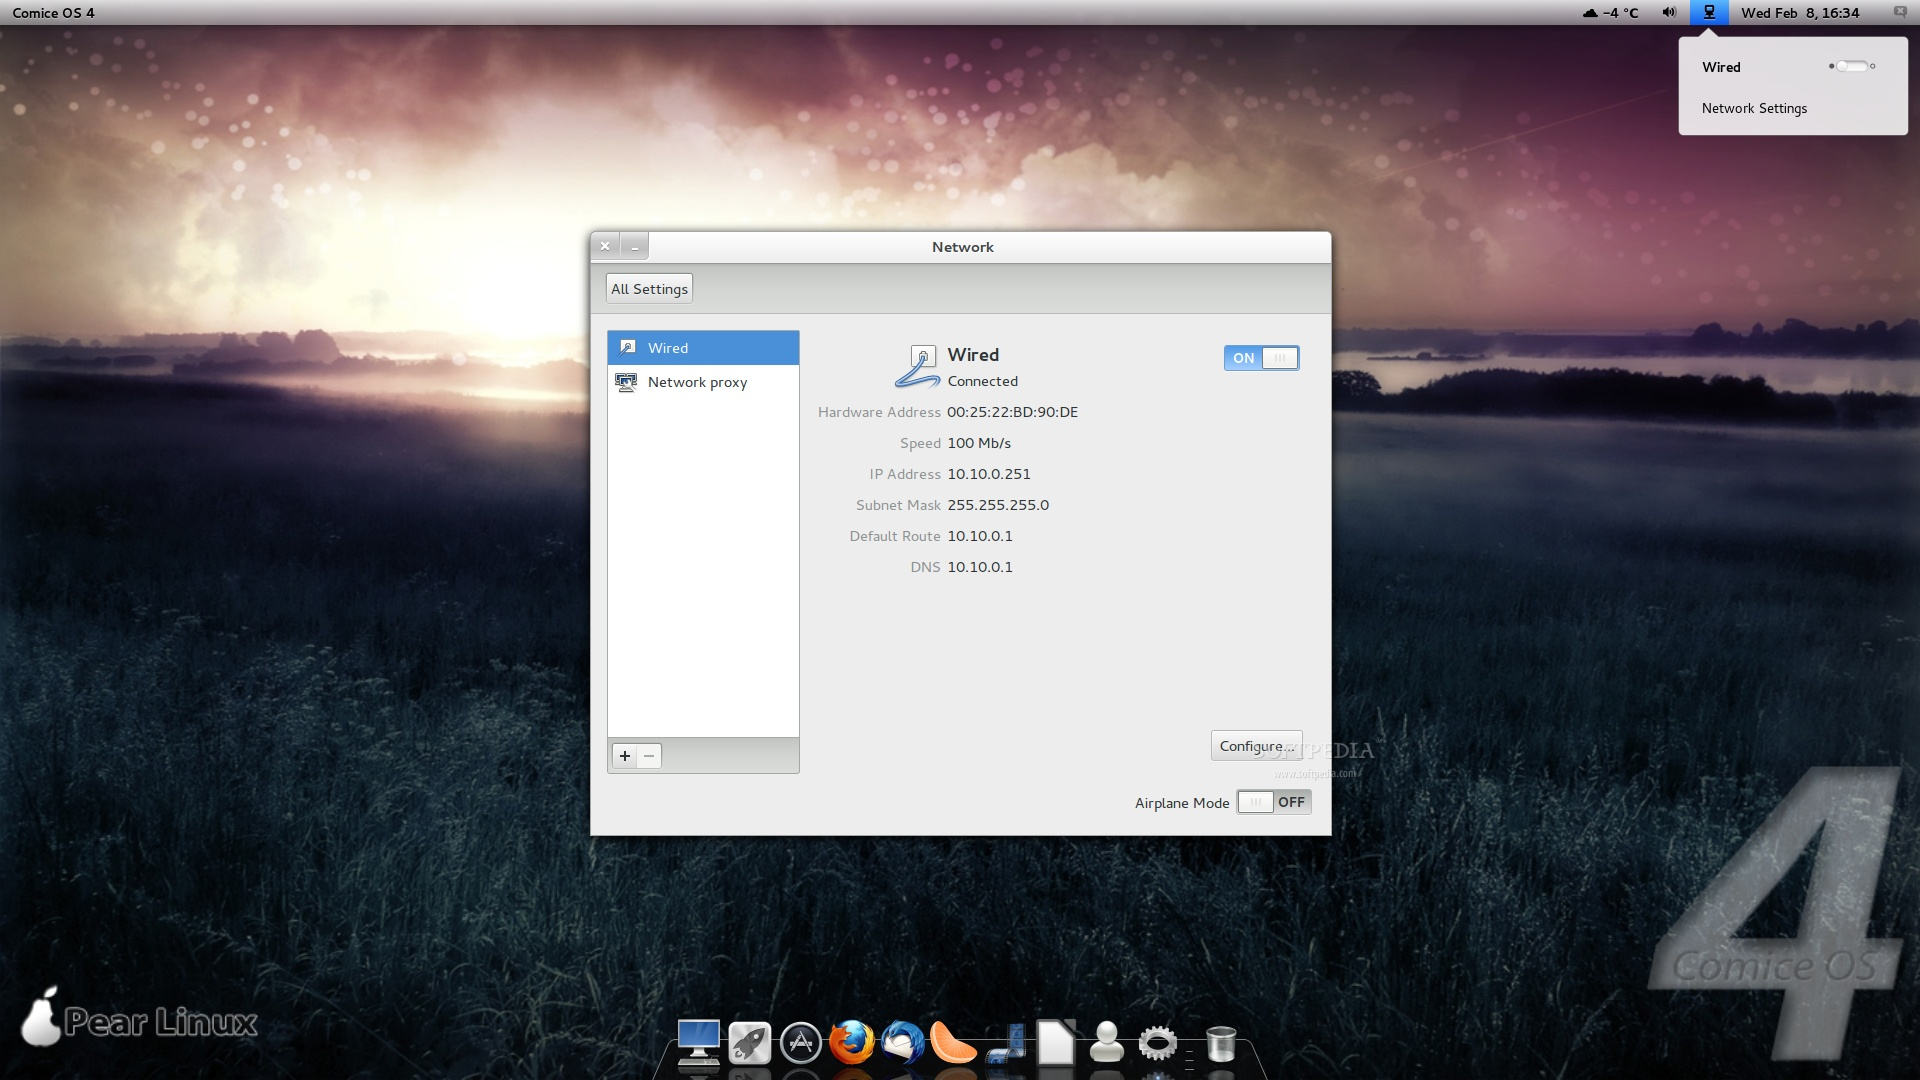Open the Launchpad rocket icon

[x=749, y=1043]
